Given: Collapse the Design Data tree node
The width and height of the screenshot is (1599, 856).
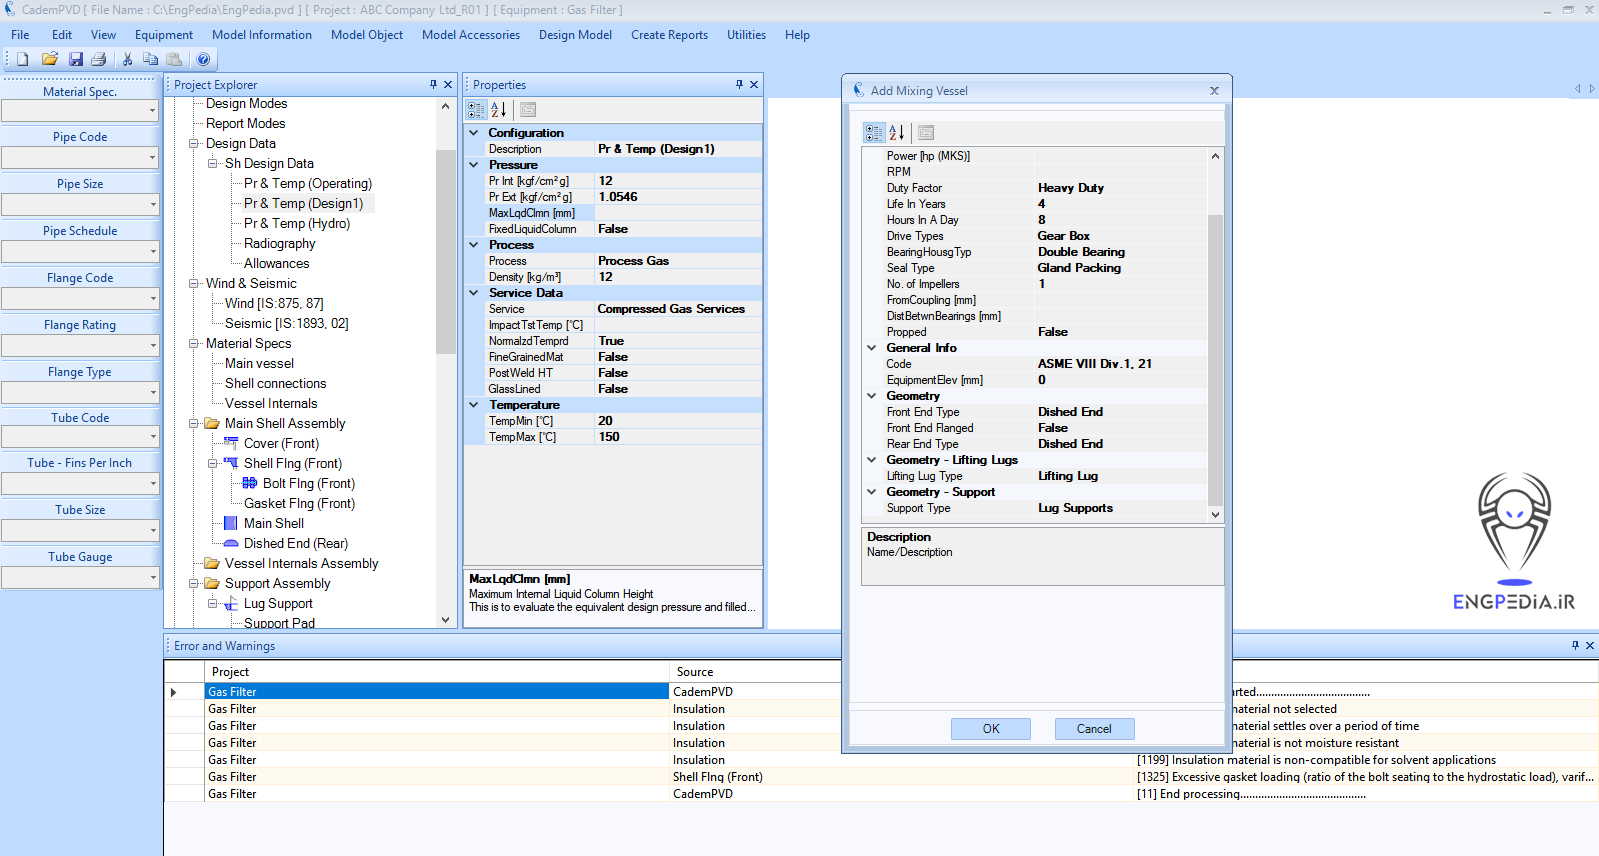Looking at the screenshot, I should click(x=194, y=143).
